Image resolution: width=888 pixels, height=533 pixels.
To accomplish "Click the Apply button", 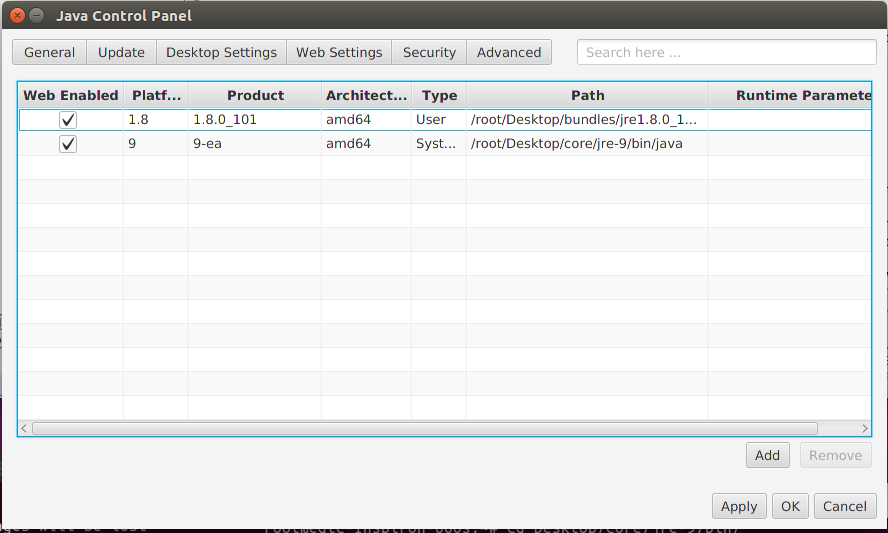I will (739, 506).
